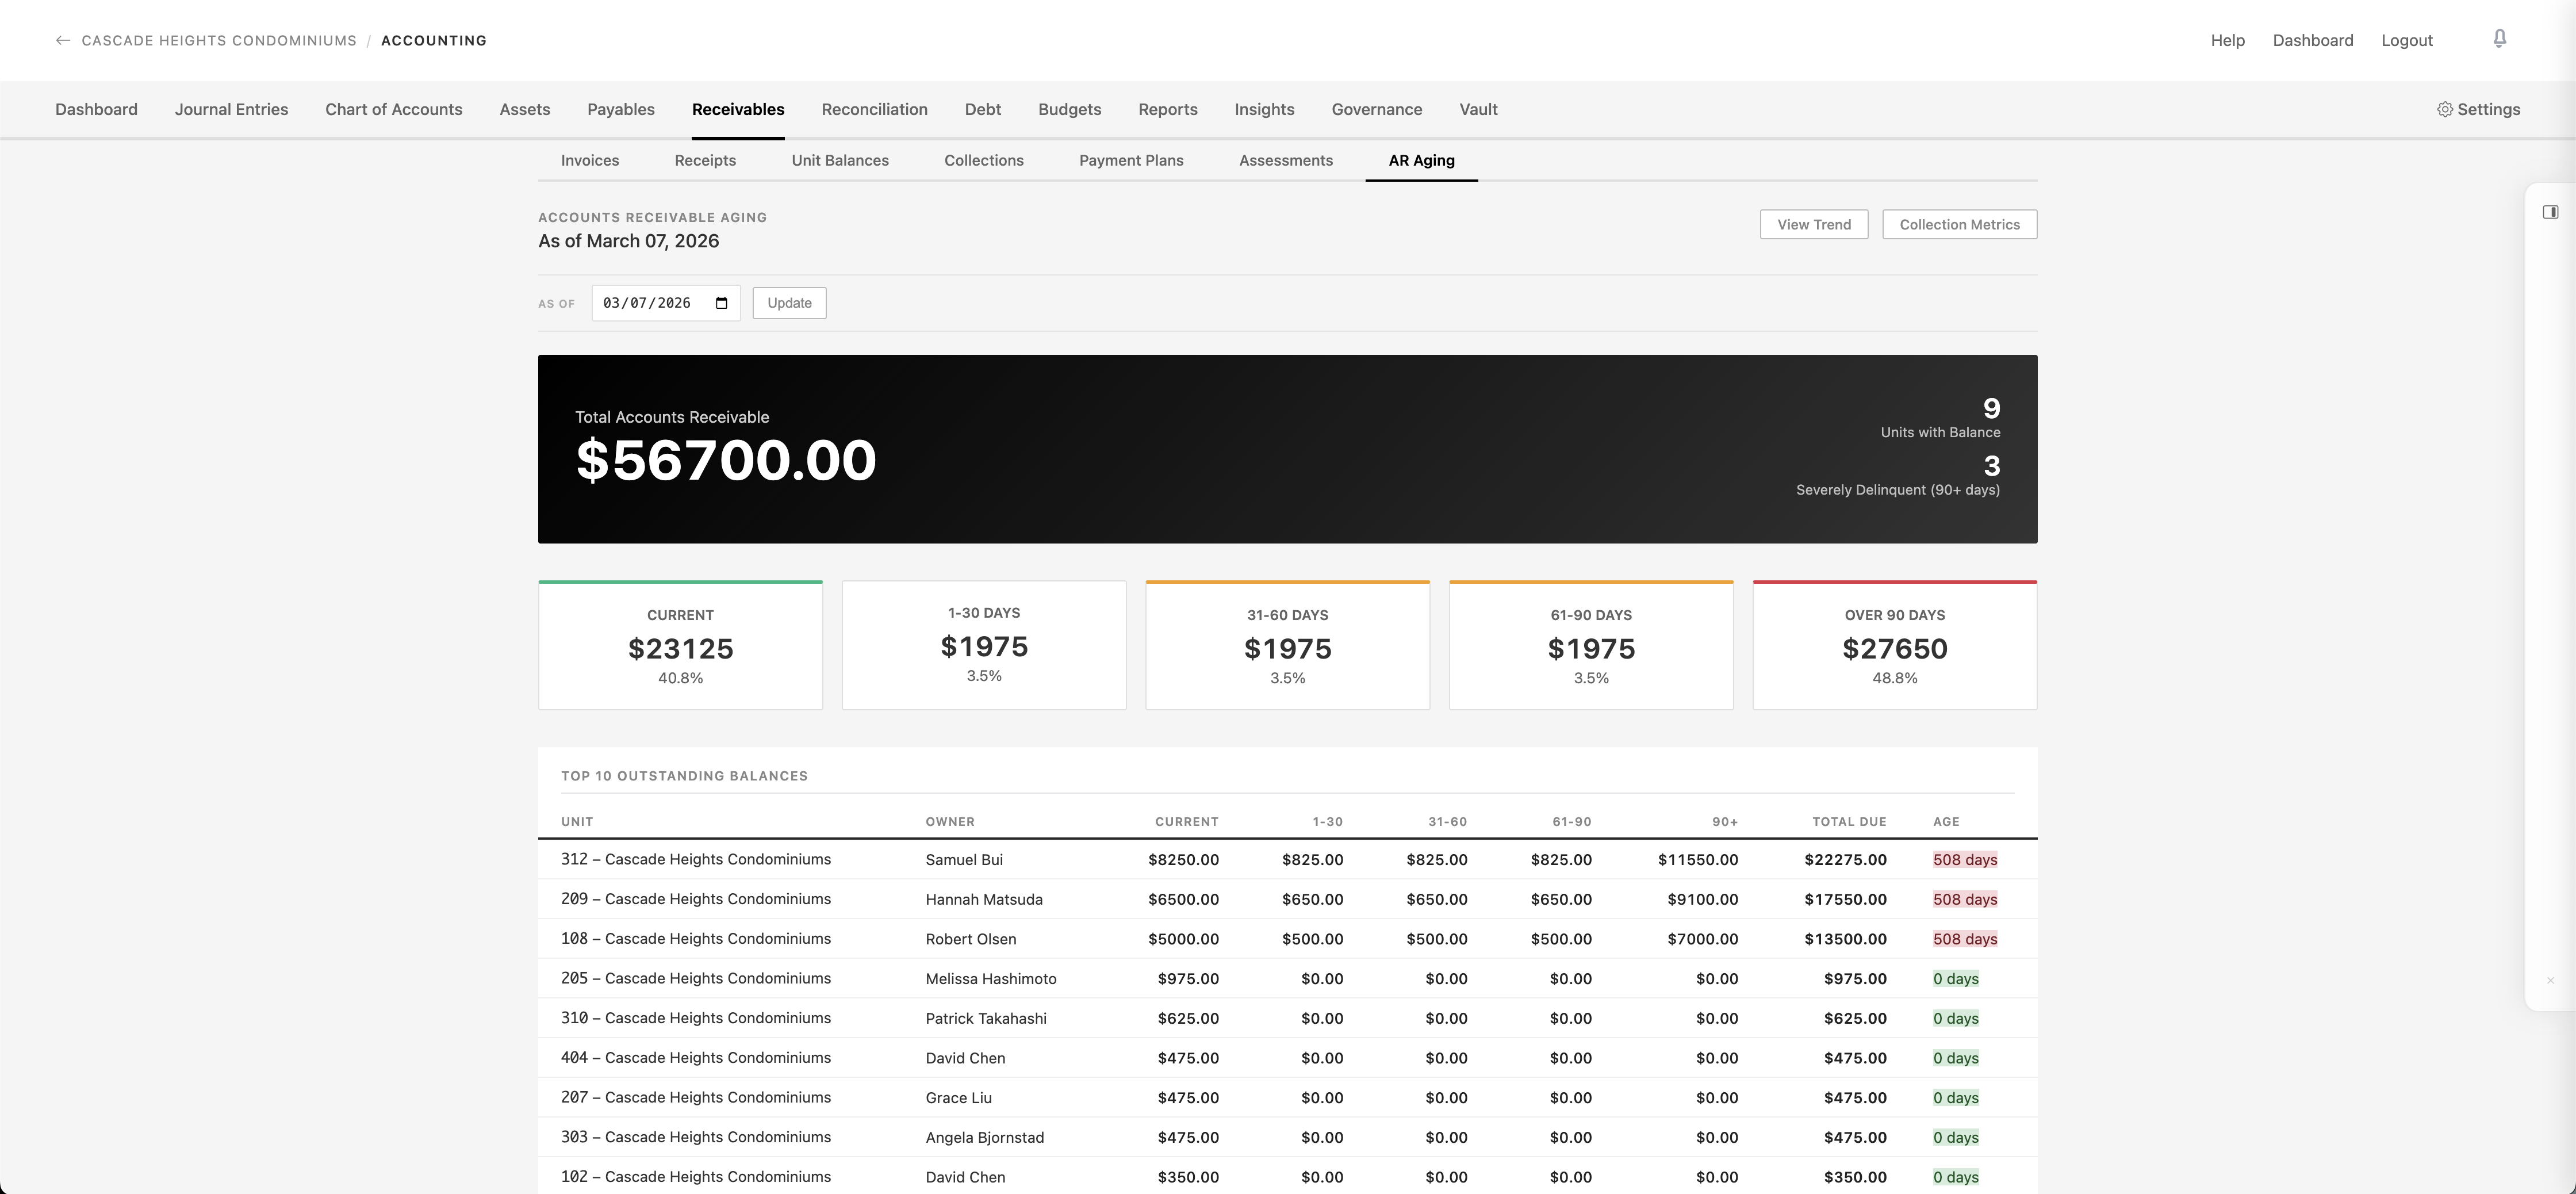Open the Settings gear icon
The height and width of the screenshot is (1194, 2576).
pos(2445,110)
